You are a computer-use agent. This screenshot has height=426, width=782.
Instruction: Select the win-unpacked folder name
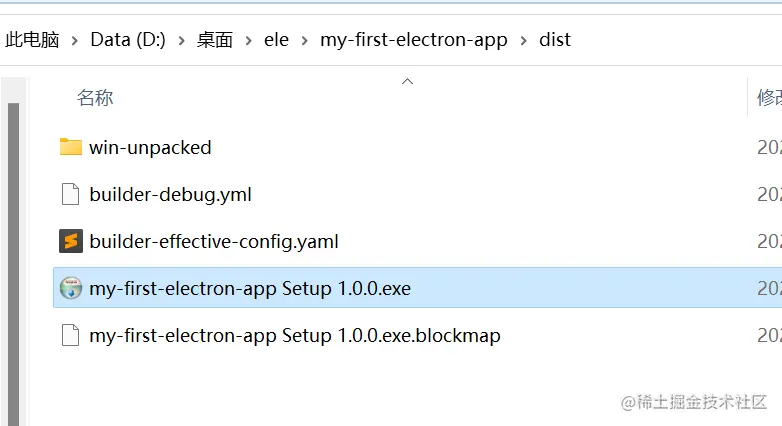(x=150, y=148)
